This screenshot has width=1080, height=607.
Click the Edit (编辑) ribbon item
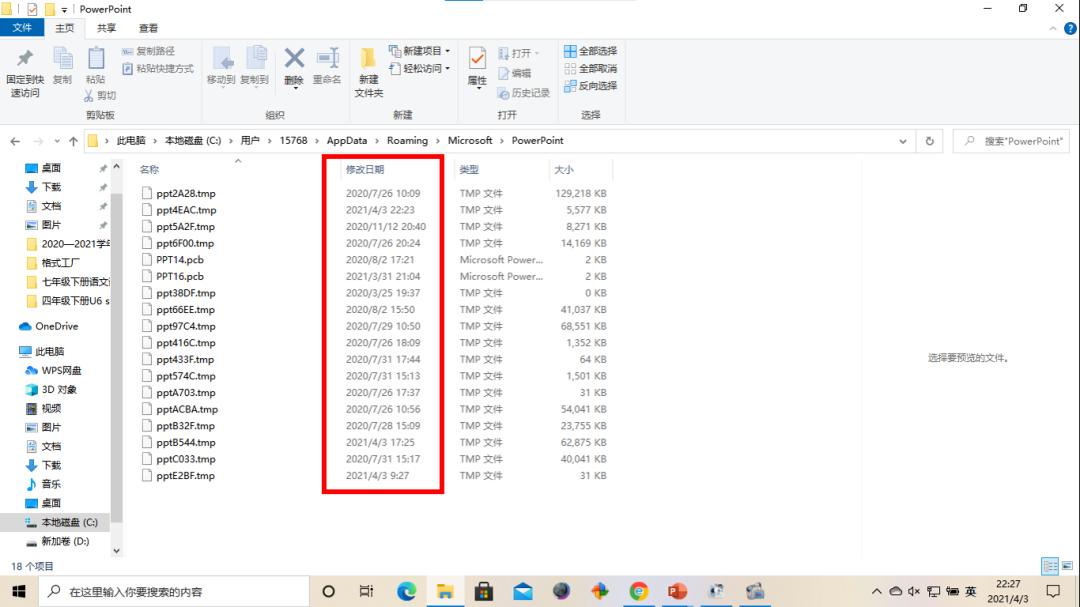pyautogui.click(x=515, y=73)
